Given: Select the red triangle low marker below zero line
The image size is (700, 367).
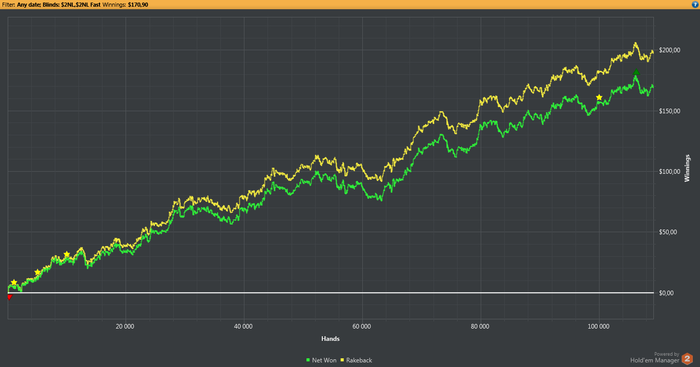Looking at the screenshot, I should click(x=9, y=297).
